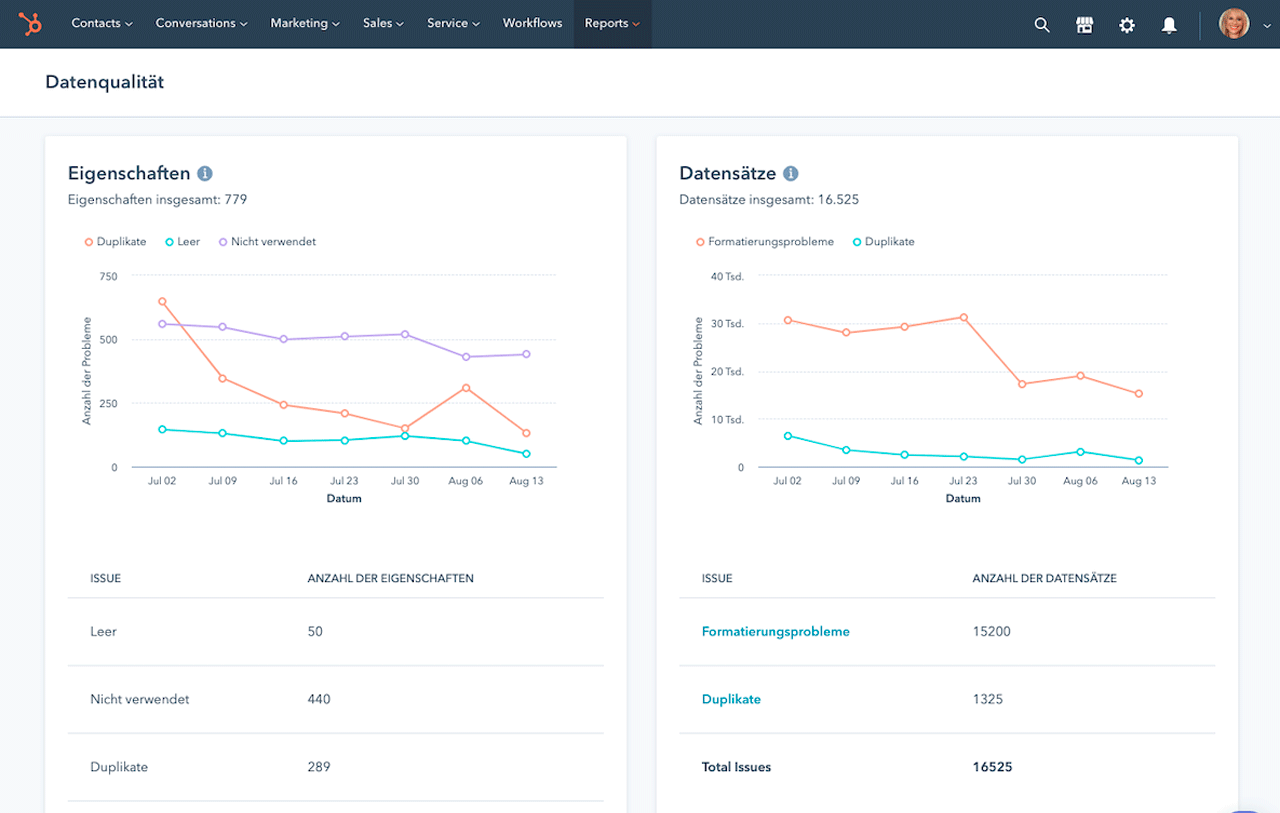The width and height of the screenshot is (1280, 813).
Task: Open the Reports menu
Action: [612, 24]
